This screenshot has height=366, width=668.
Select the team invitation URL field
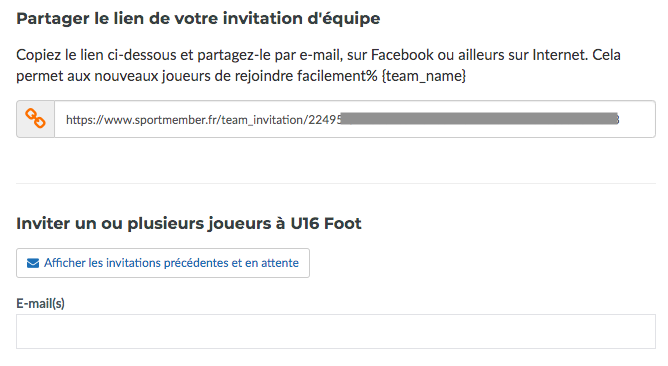point(354,119)
